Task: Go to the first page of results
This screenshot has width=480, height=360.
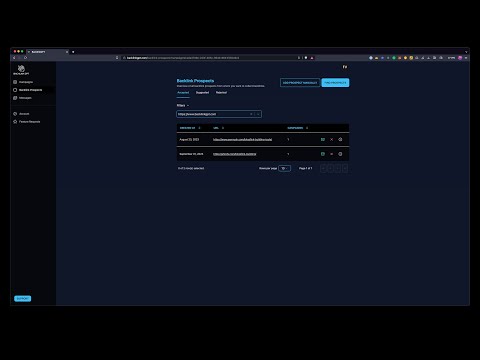Action: coord(323,168)
